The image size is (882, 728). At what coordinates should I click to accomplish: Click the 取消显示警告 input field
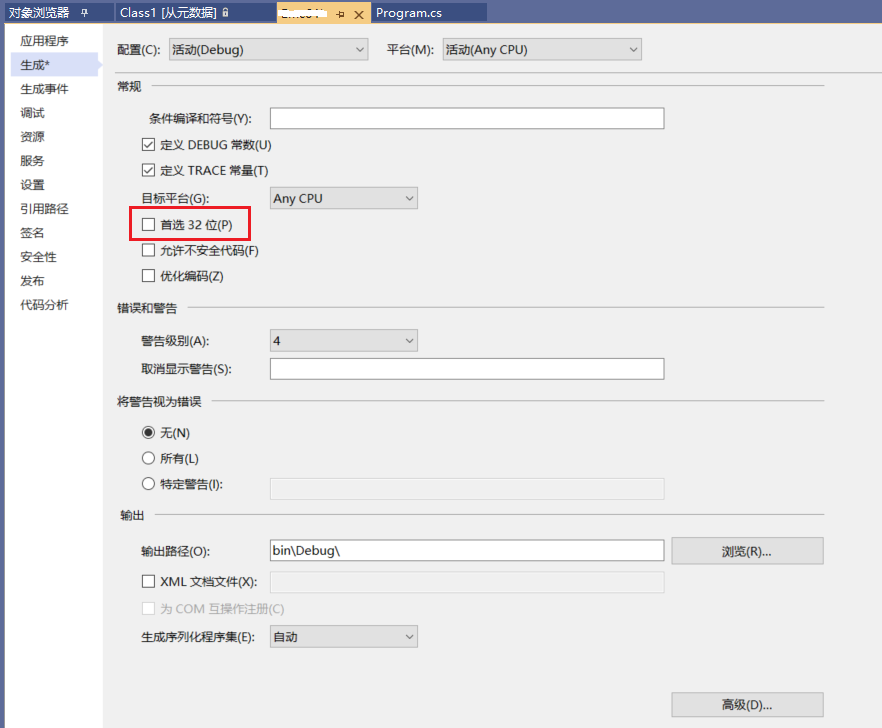pos(467,369)
